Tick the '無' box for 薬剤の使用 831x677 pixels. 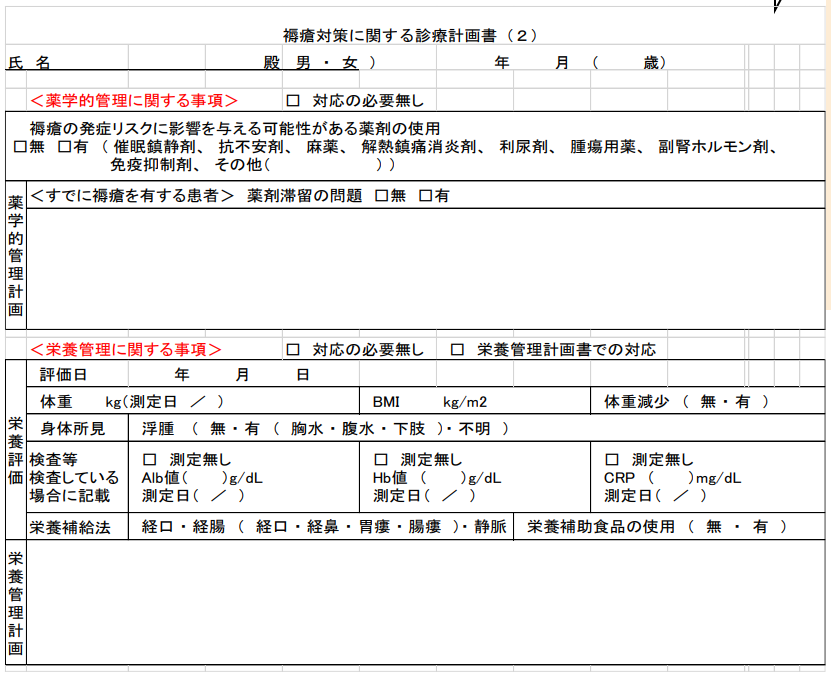20,147
